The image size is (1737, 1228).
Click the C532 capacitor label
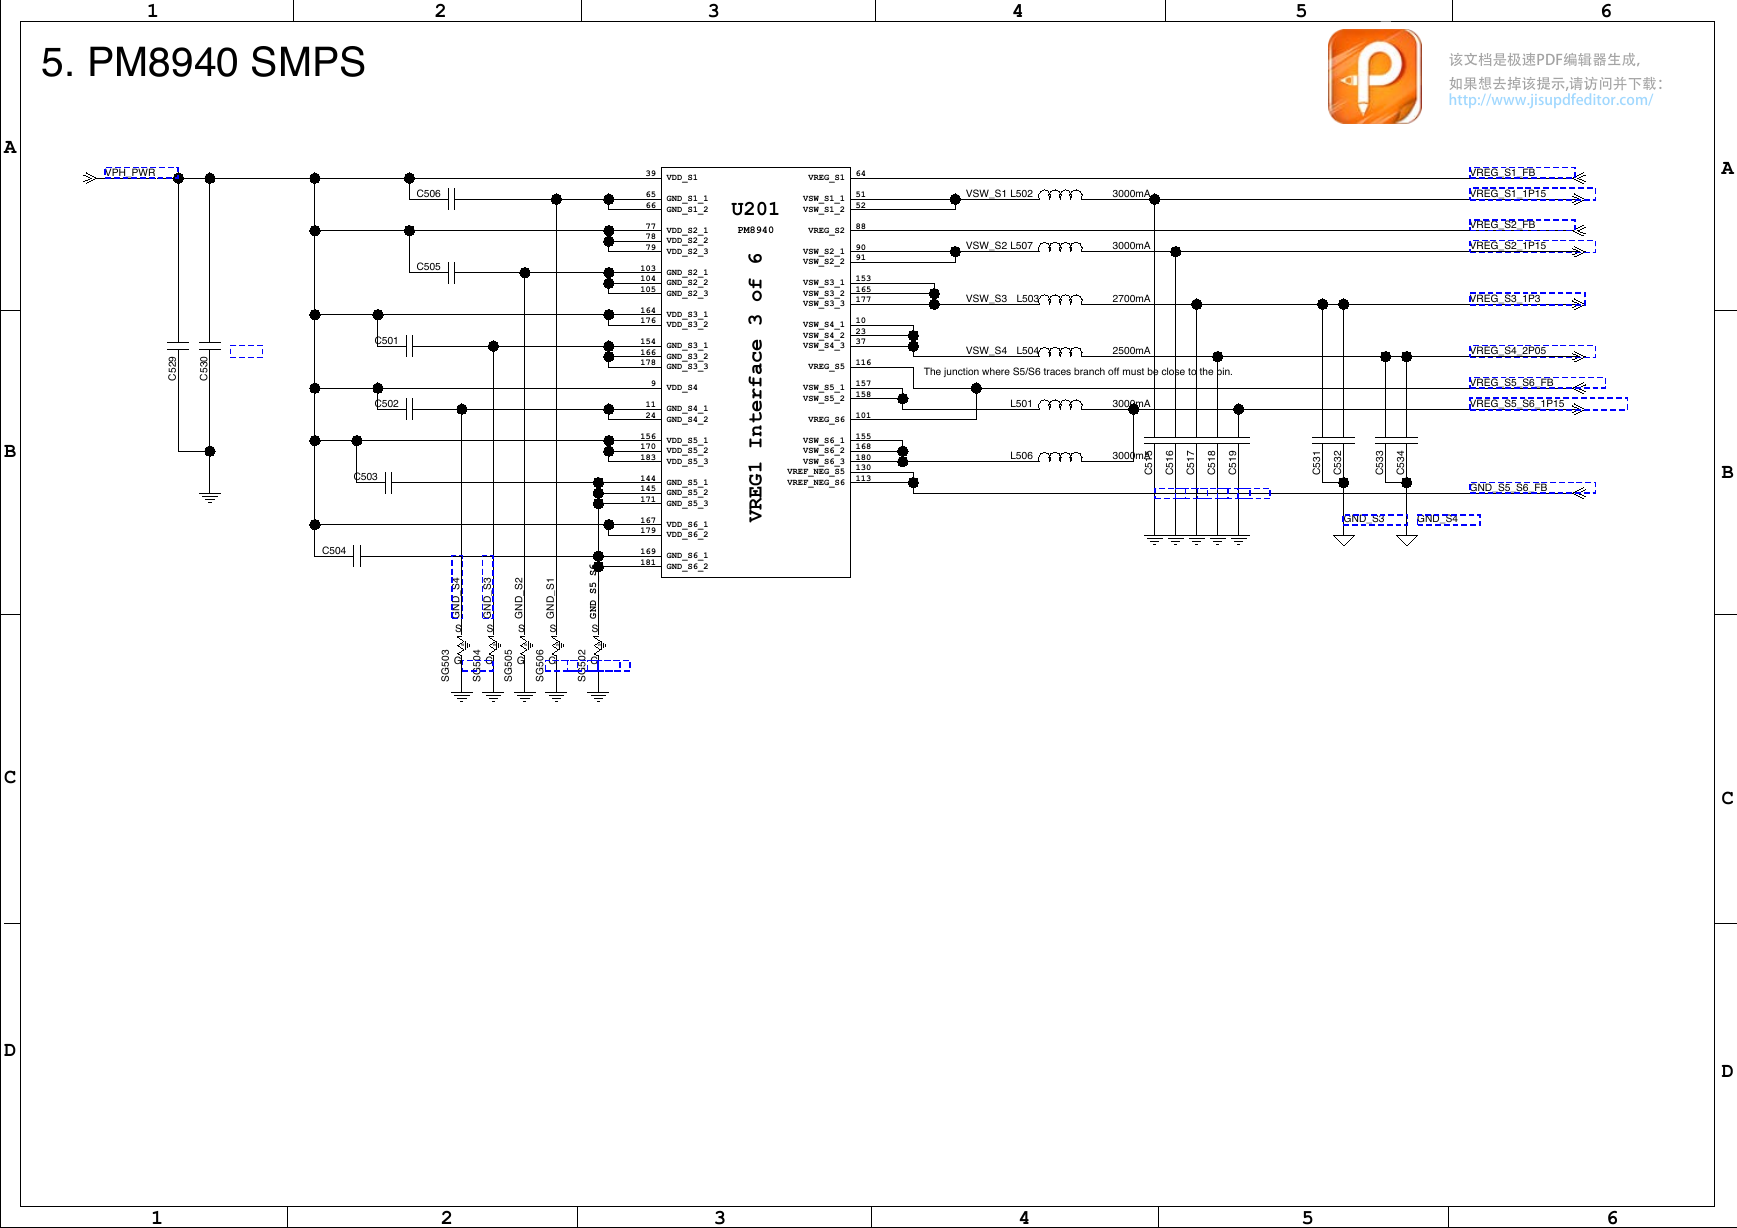1337,462
